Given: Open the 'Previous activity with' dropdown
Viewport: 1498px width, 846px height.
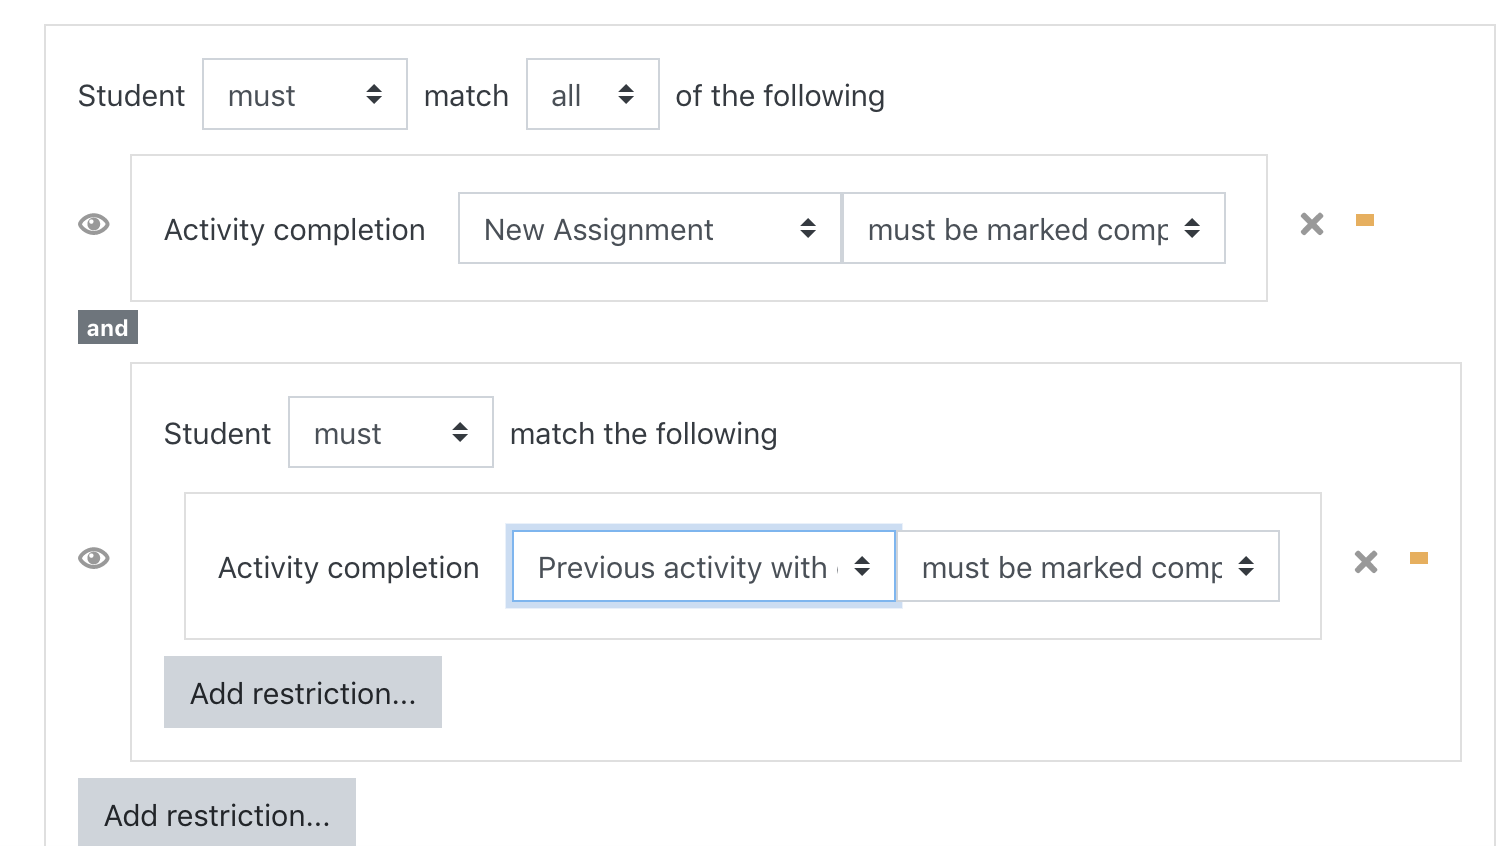Looking at the screenshot, I should click(704, 566).
